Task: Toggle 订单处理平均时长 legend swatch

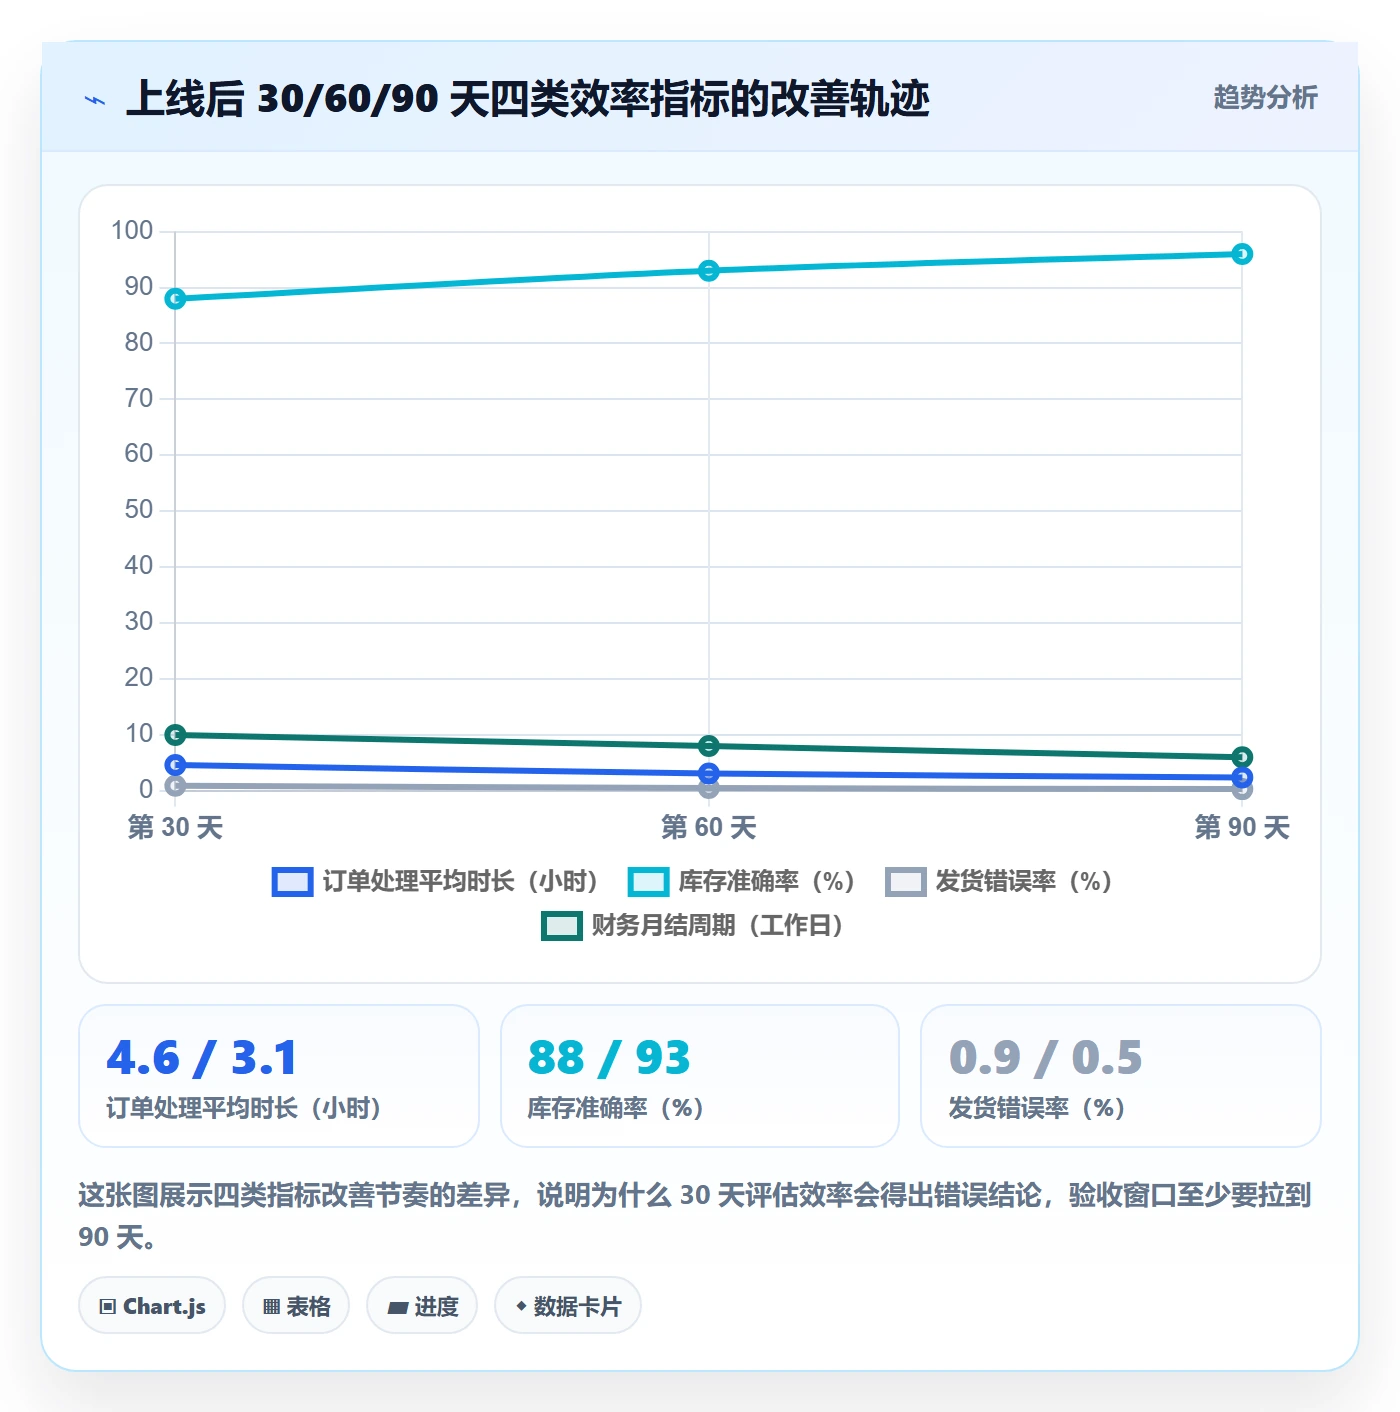Action: click(292, 882)
